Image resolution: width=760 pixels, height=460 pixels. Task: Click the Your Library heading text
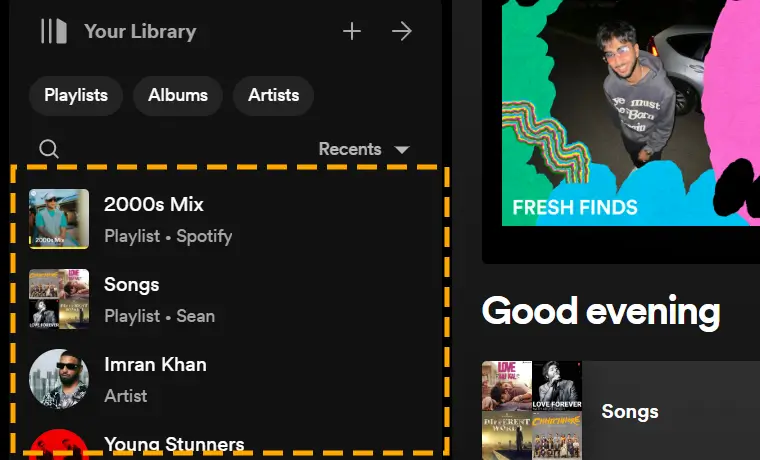pos(140,32)
